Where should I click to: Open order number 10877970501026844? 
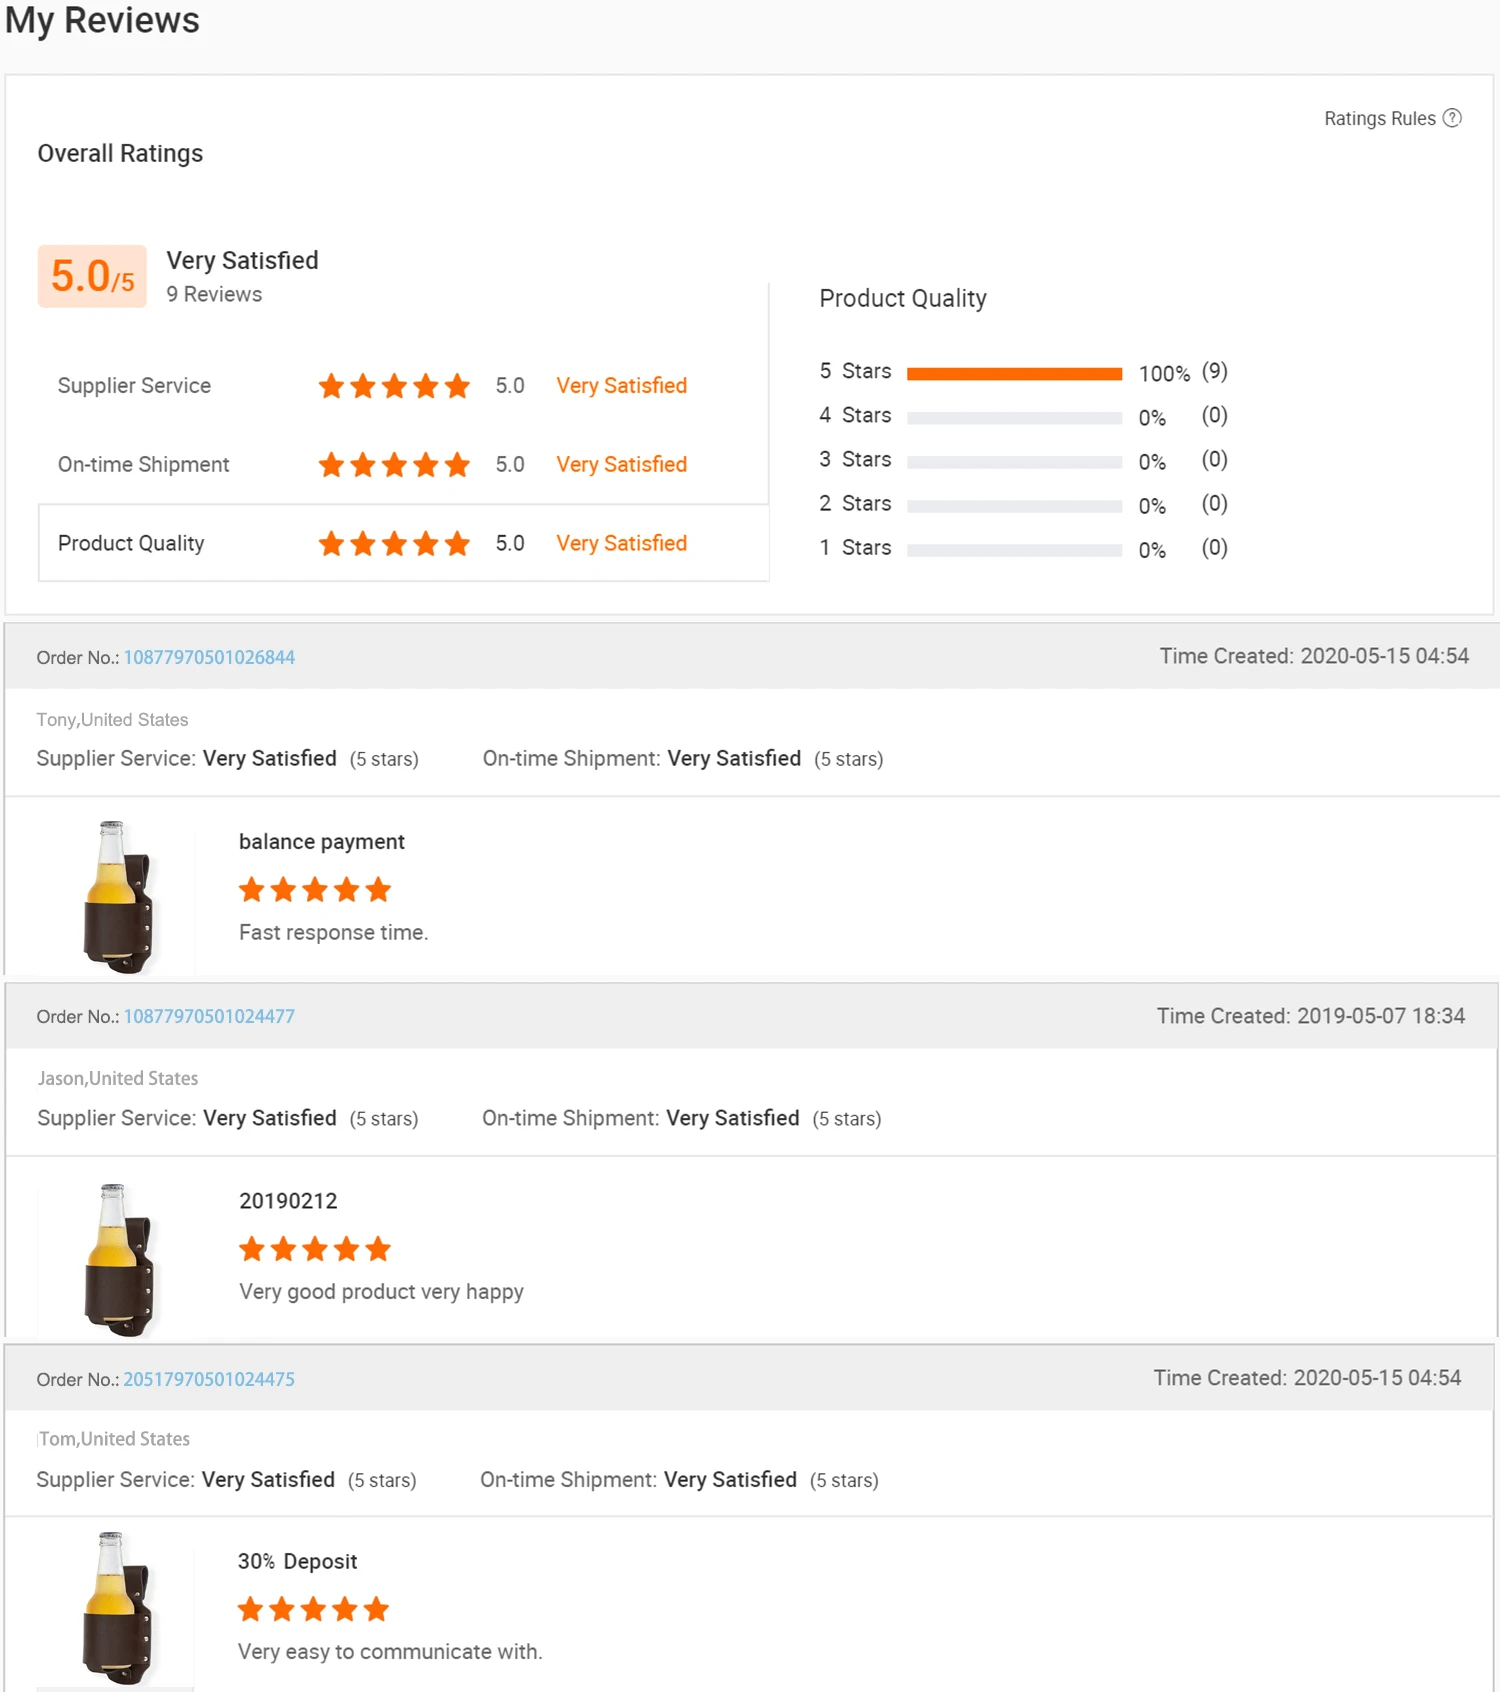point(209,658)
